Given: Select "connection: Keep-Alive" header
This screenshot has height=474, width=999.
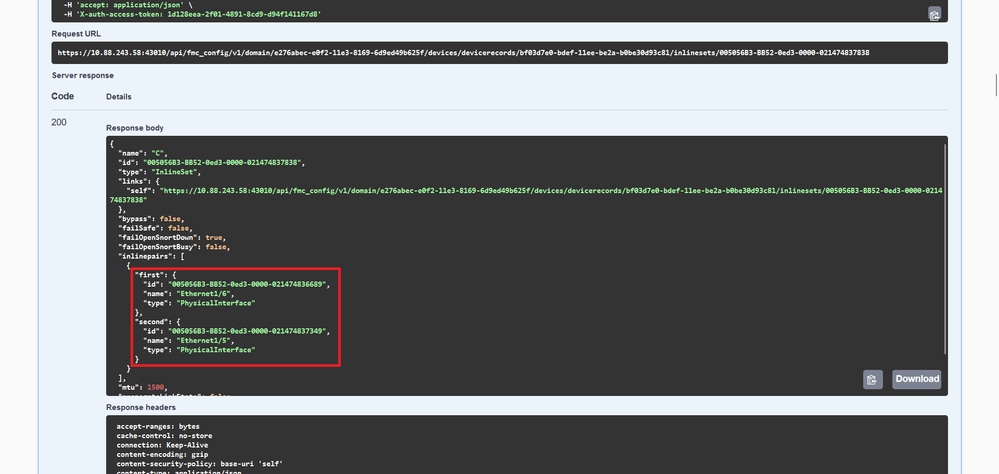Looking at the screenshot, I should [x=162, y=445].
